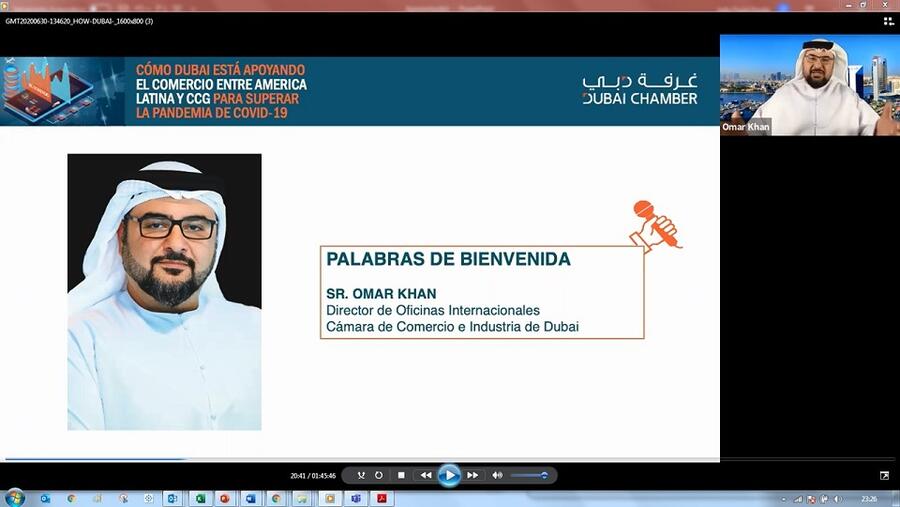Click the GMT20200630 video title text
The height and width of the screenshot is (507, 900).
[x=79, y=21]
